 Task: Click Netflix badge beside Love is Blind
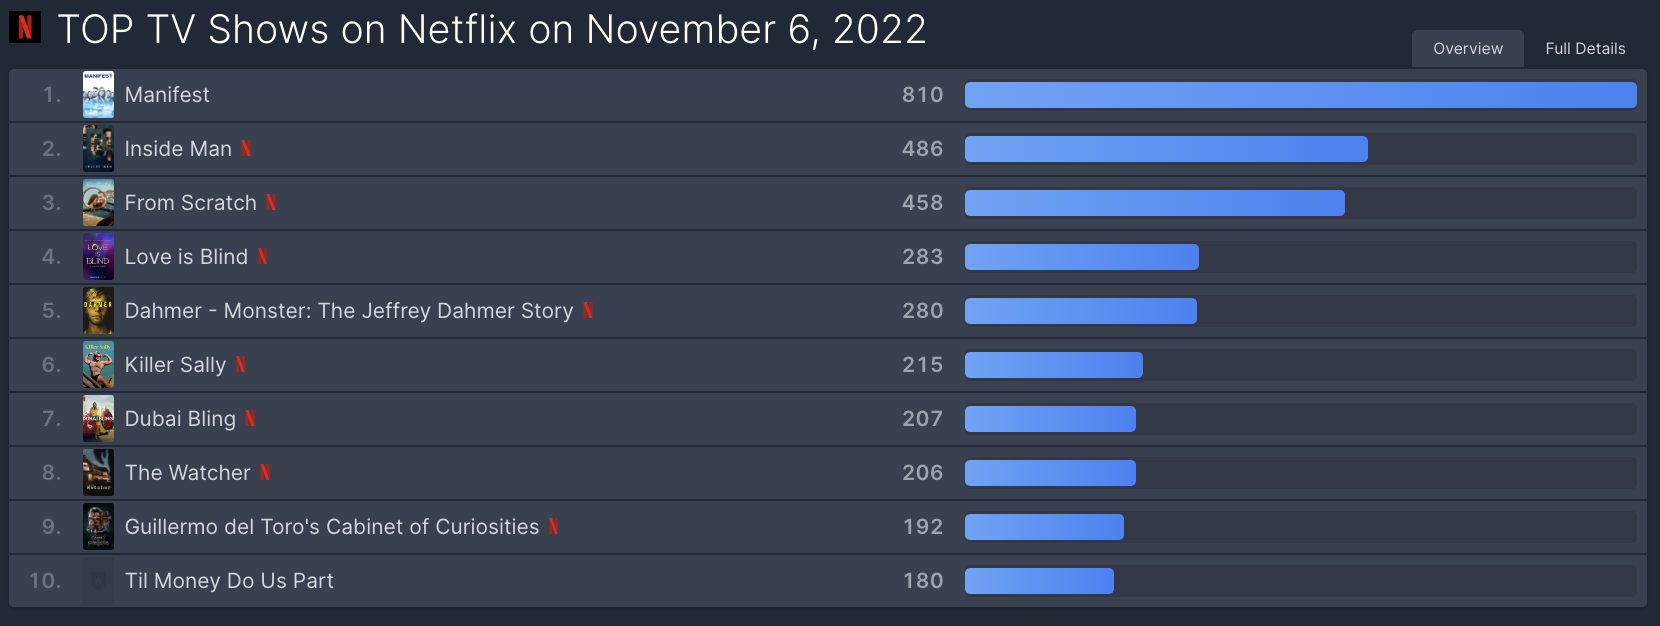click(262, 257)
